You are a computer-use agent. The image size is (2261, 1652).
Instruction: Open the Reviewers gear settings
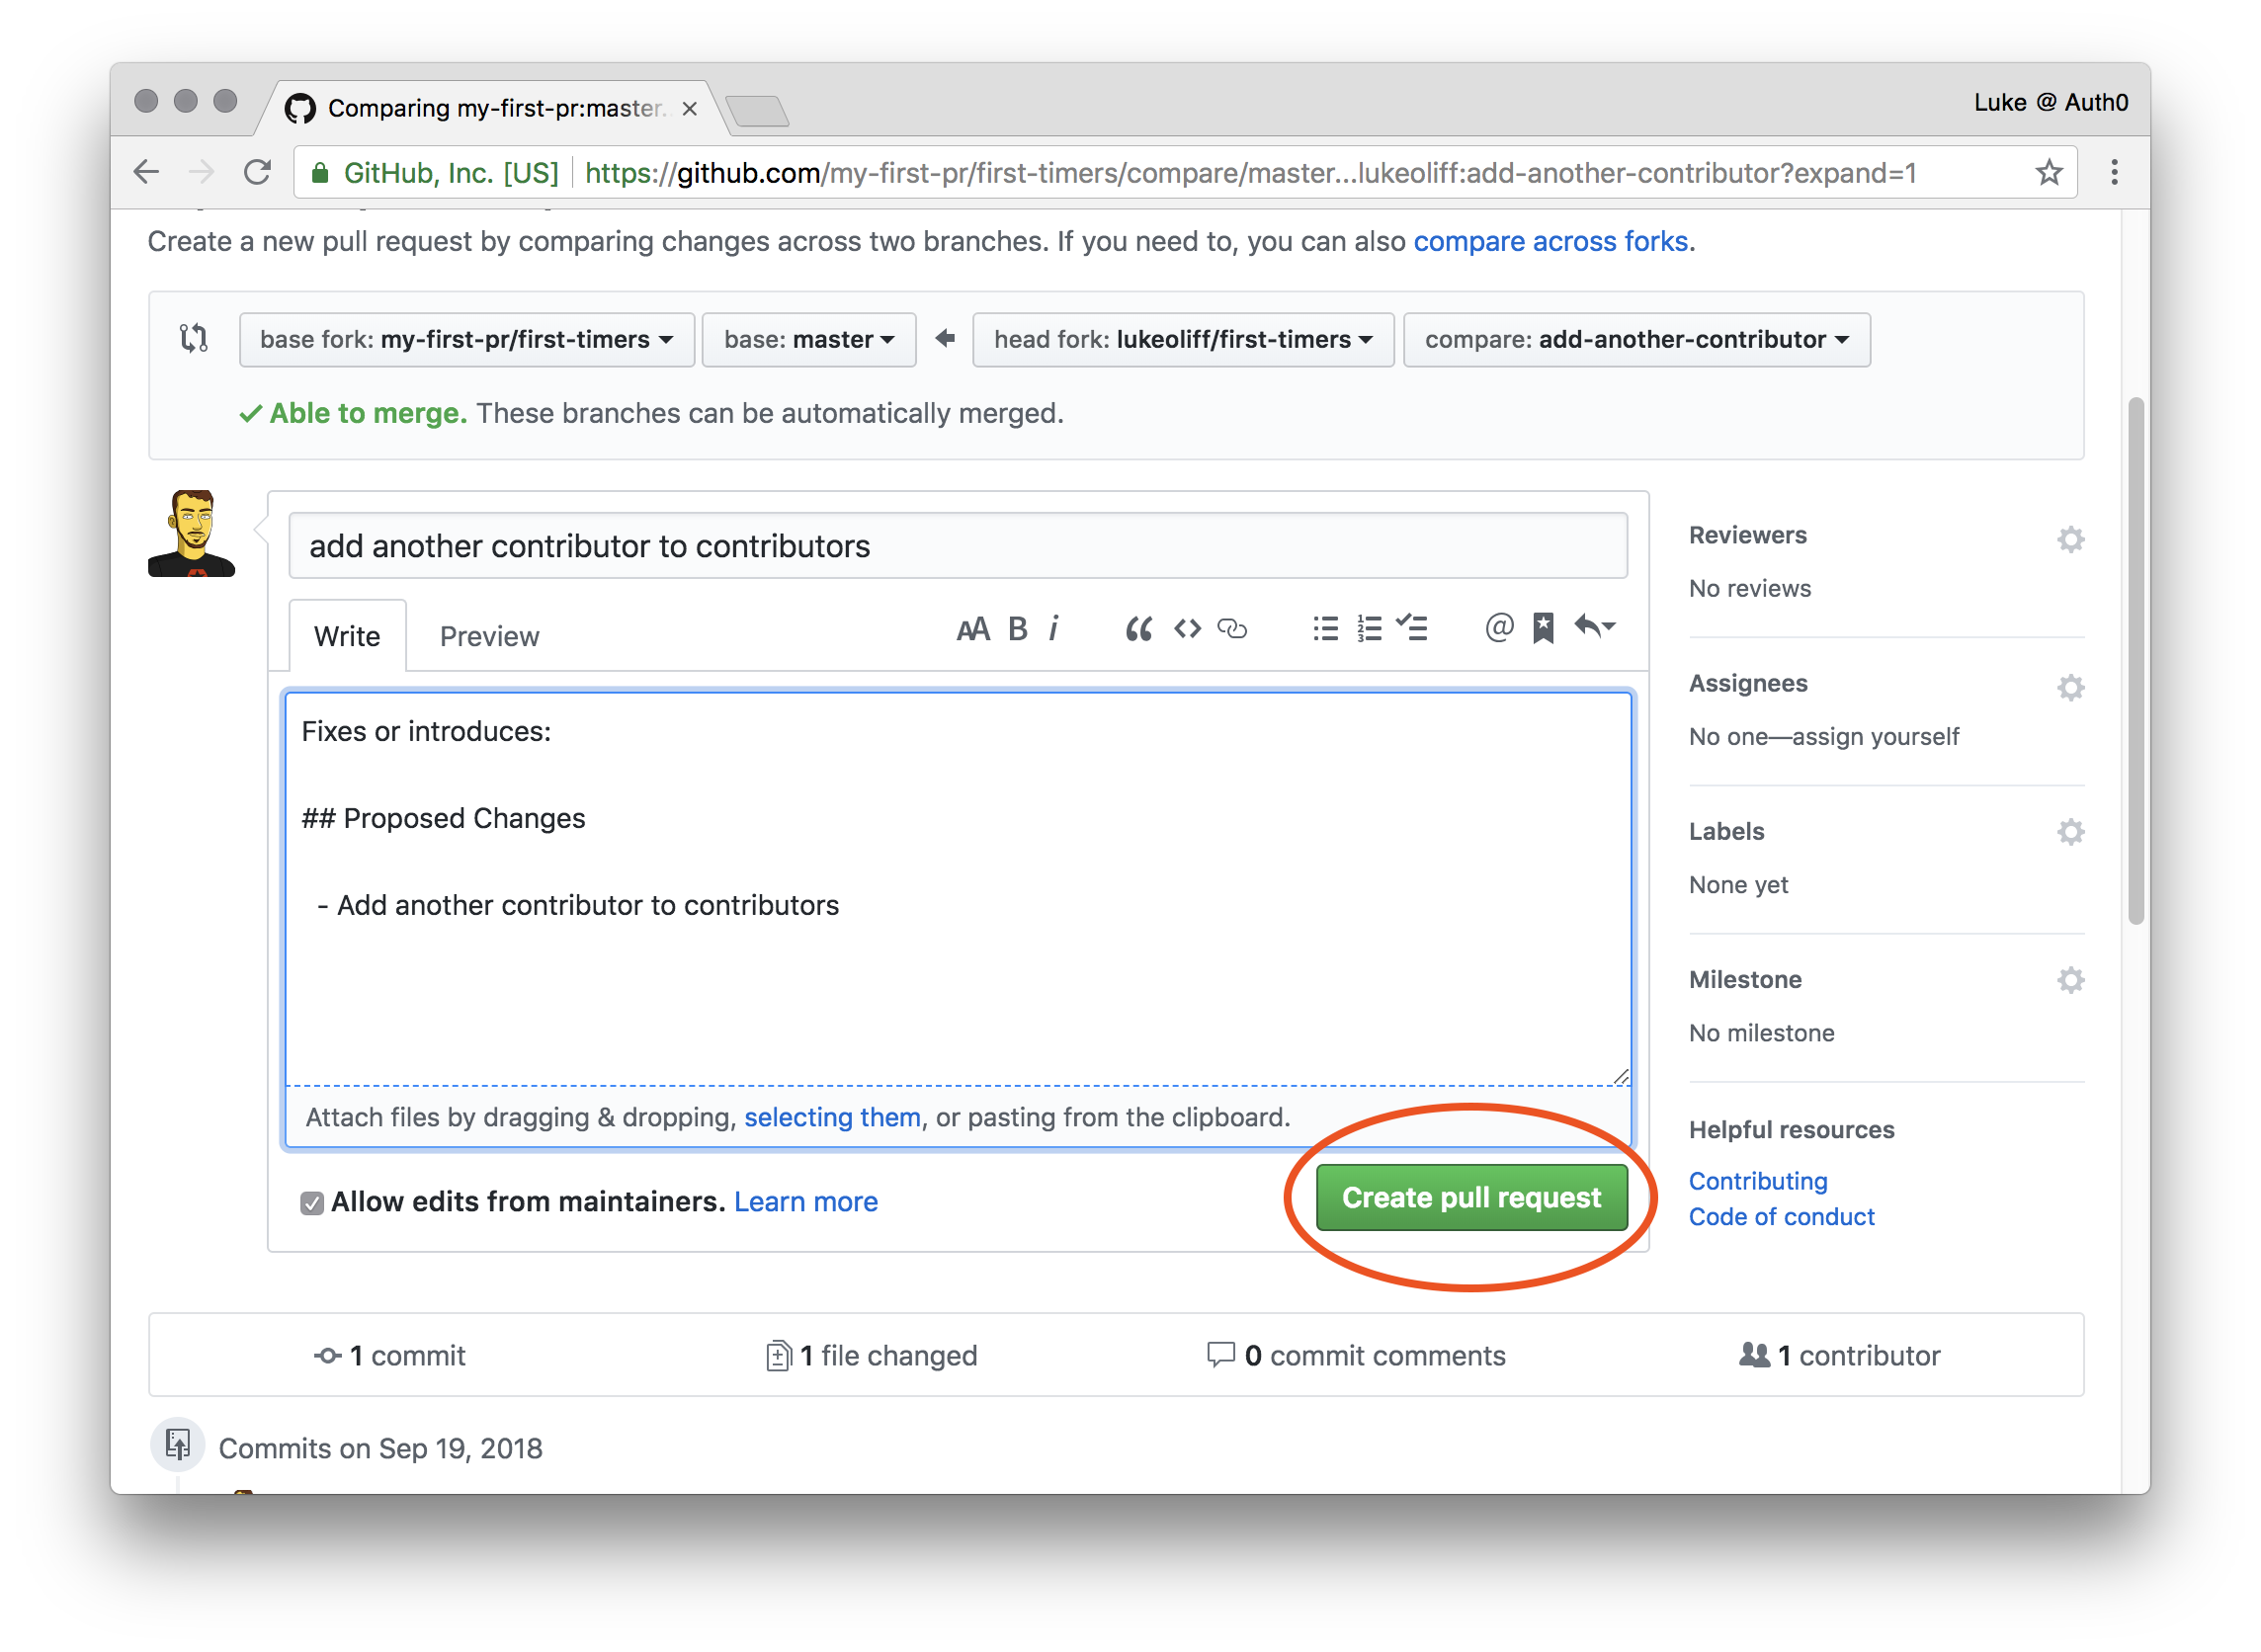pyautogui.click(x=2069, y=540)
